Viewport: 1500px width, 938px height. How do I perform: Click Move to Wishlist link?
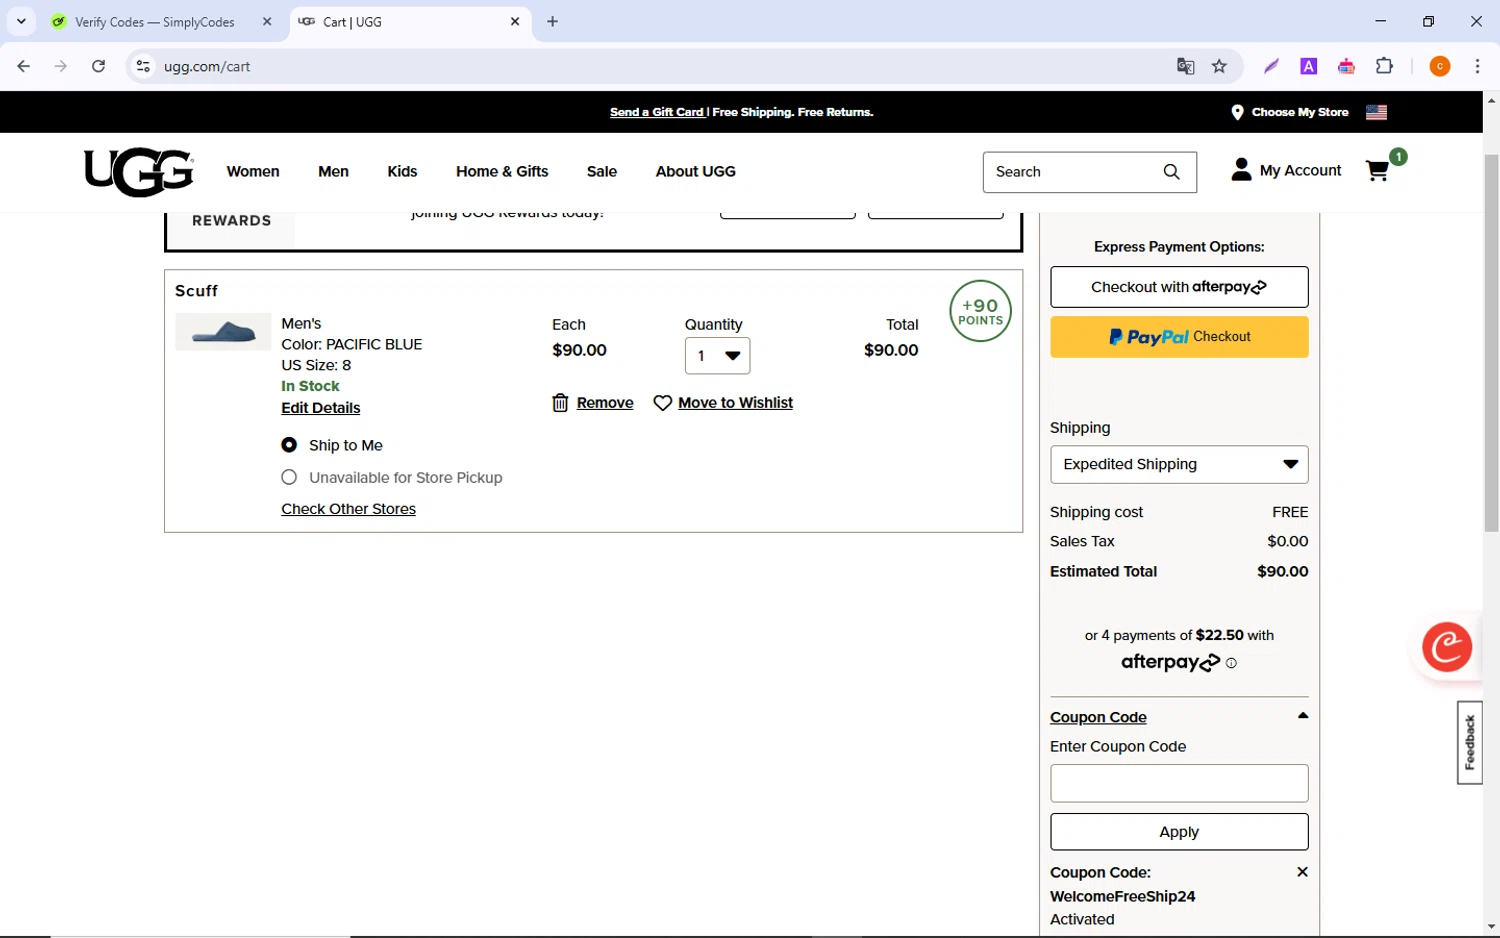click(x=735, y=403)
